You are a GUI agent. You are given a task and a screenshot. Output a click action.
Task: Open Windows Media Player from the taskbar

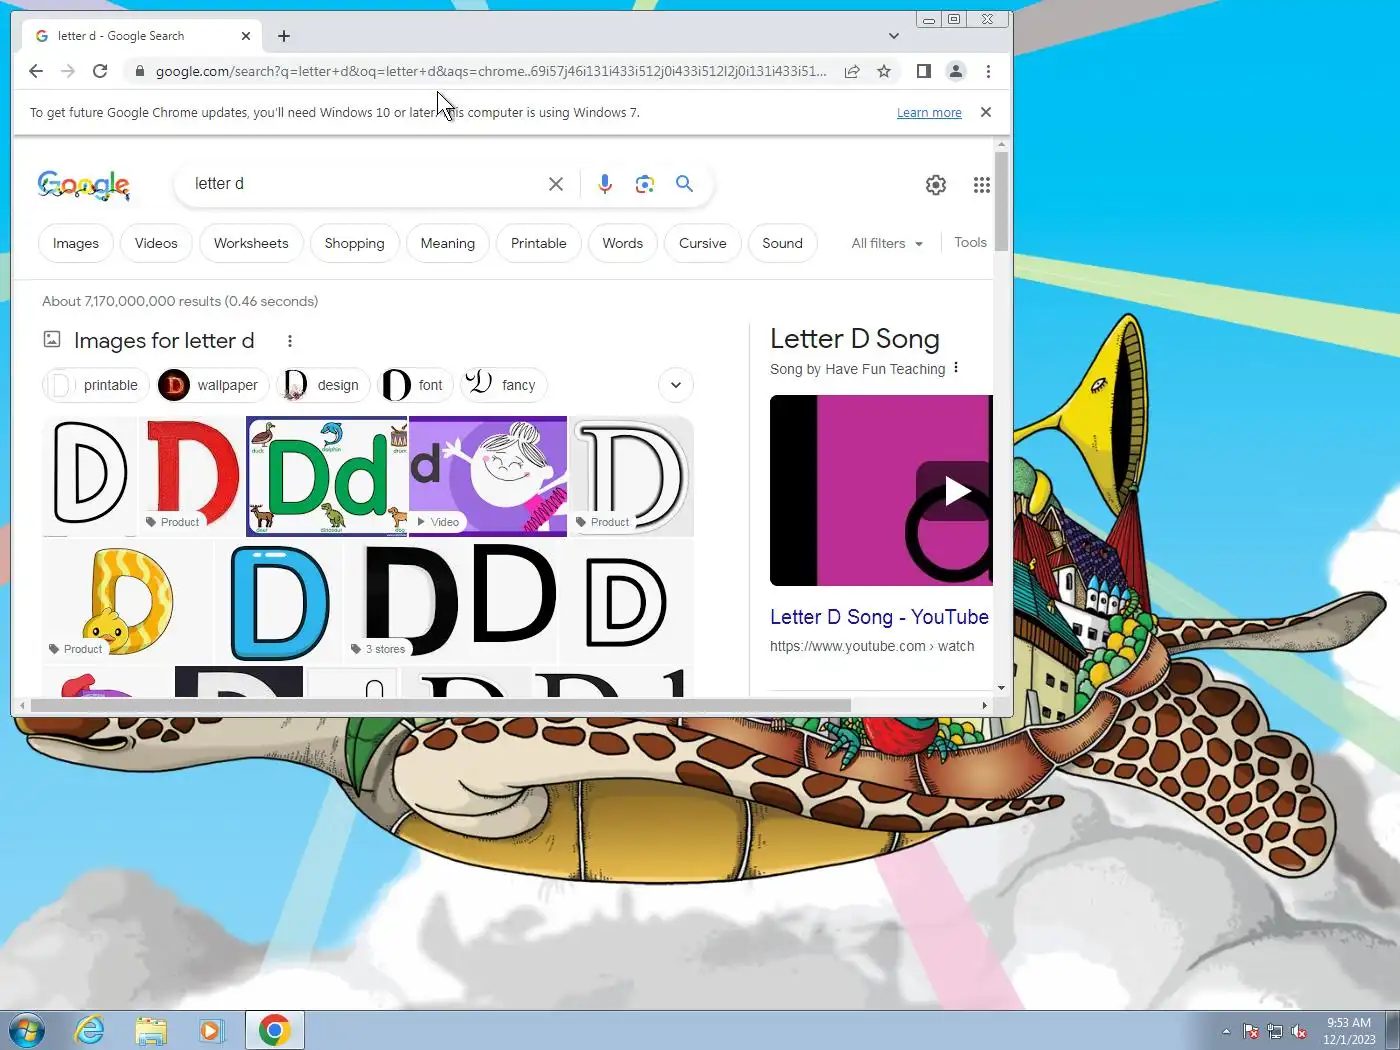(x=211, y=1030)
